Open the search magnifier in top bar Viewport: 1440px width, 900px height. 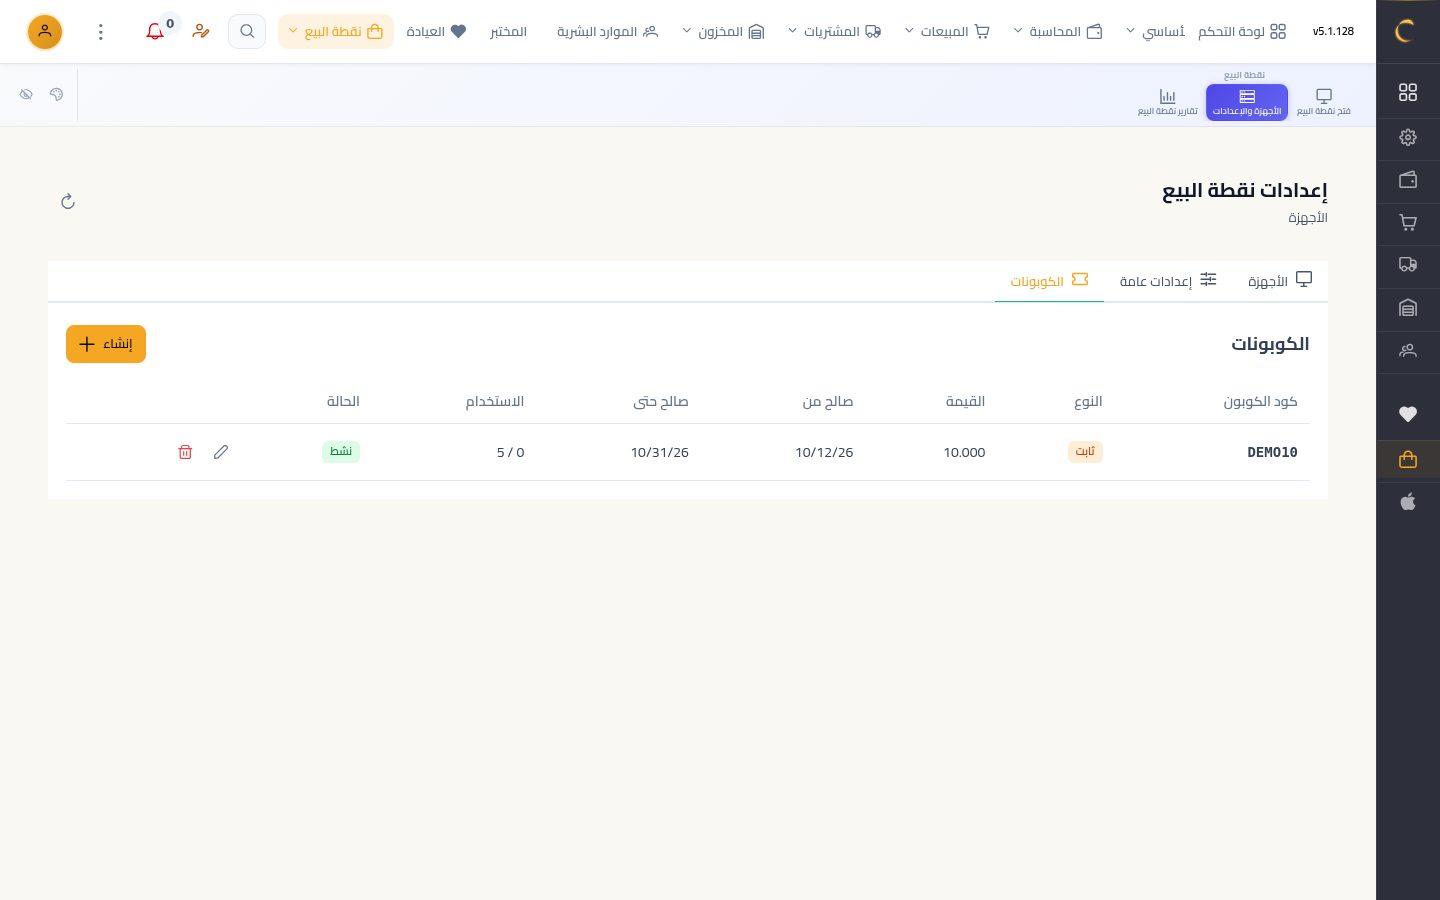click(x=247, y=32)
